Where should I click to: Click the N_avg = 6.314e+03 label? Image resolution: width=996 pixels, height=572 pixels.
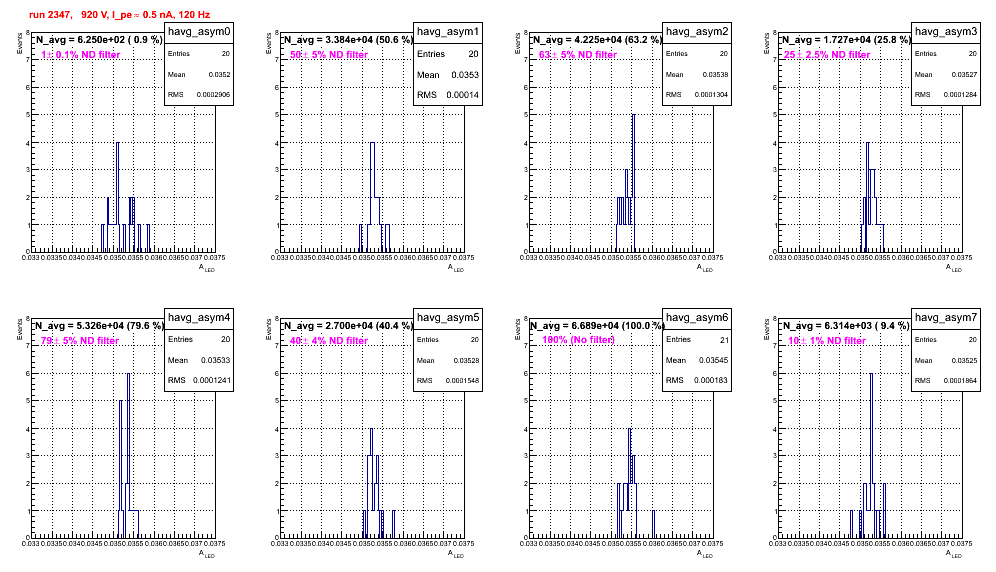click(x=846, y=325)
